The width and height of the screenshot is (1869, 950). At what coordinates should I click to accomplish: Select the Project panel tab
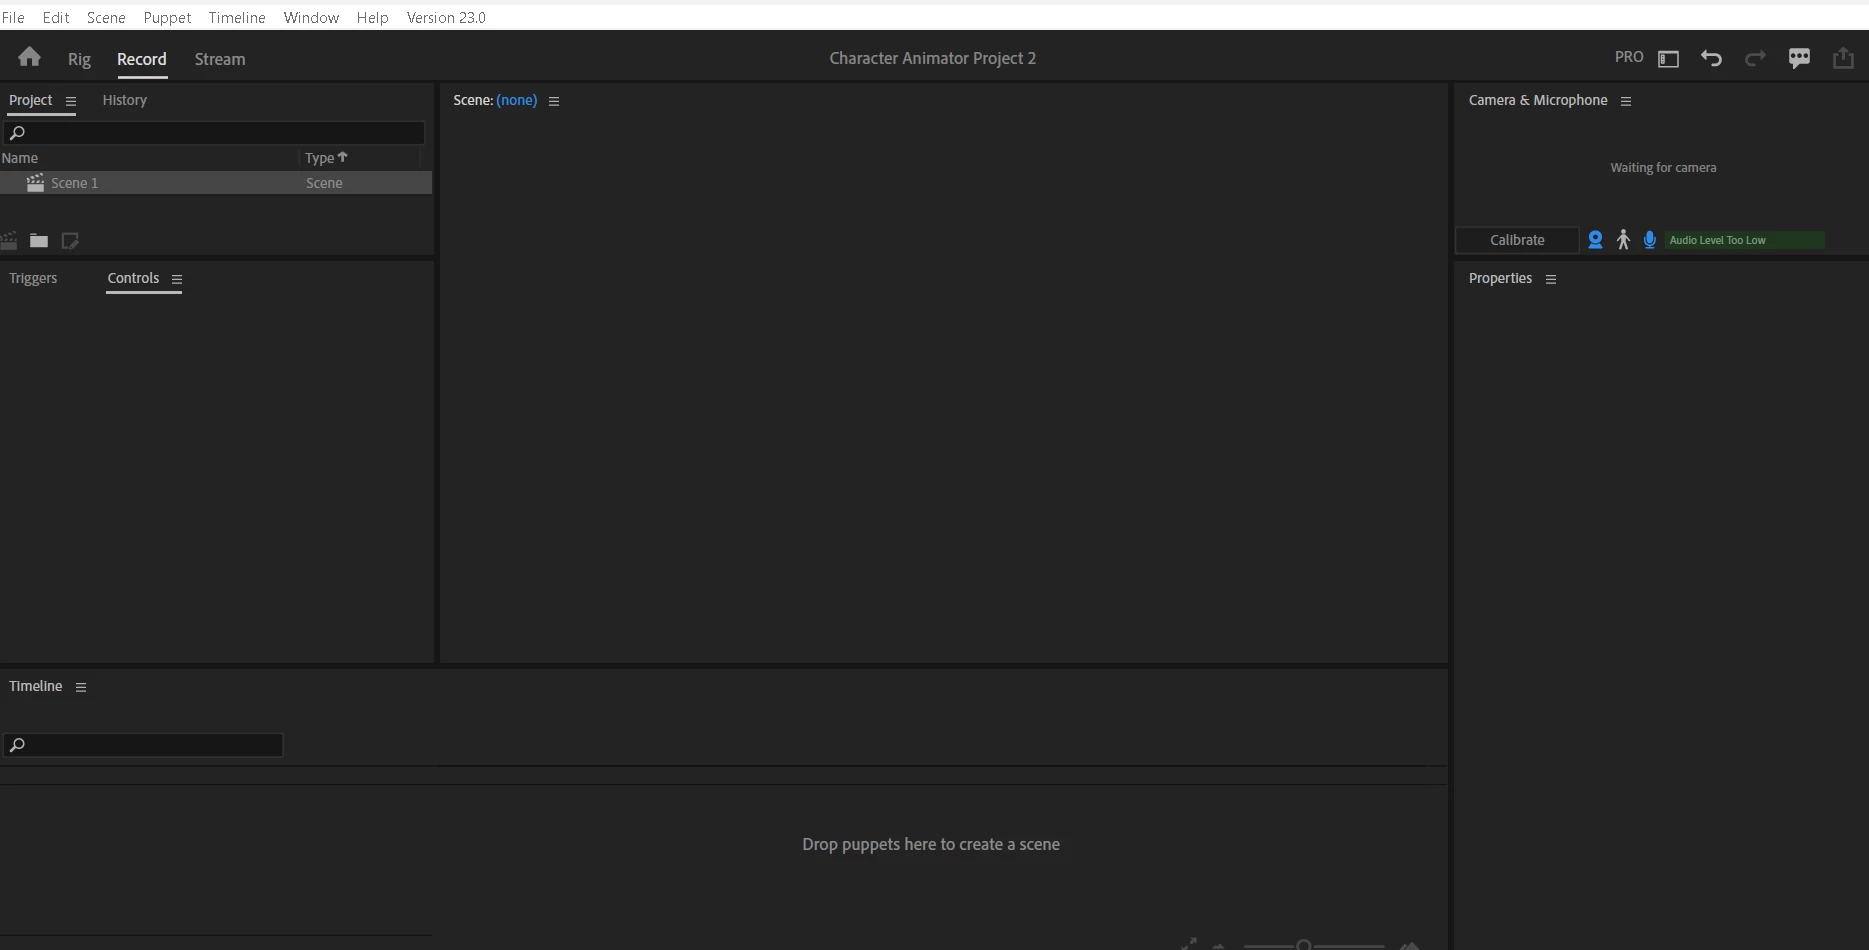tap(30, 100)
